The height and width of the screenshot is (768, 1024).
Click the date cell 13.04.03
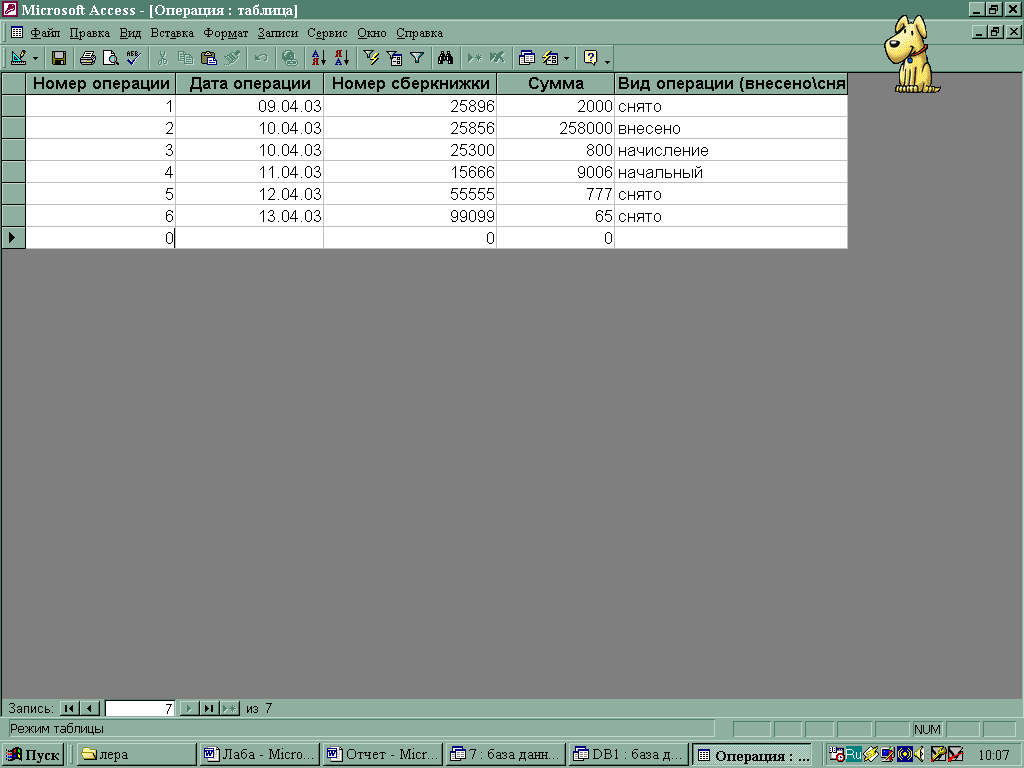[249, 216]
